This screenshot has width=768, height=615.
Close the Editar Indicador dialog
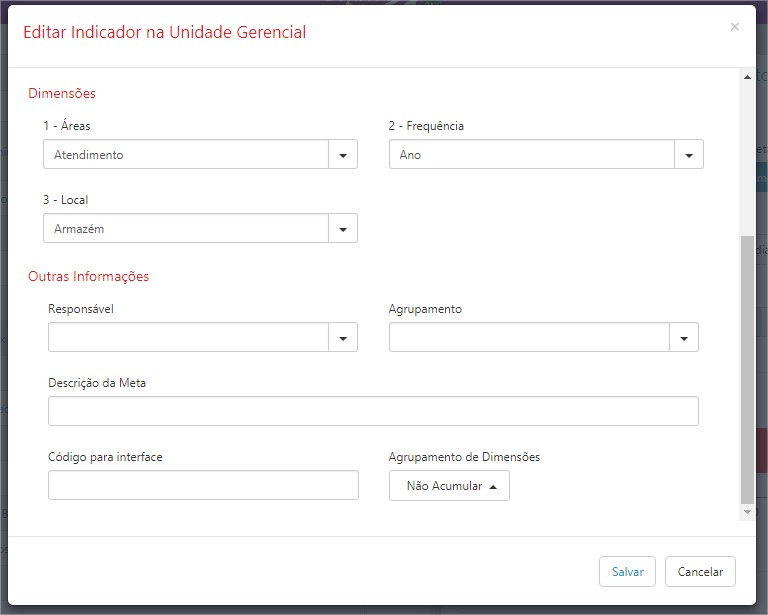734,27
